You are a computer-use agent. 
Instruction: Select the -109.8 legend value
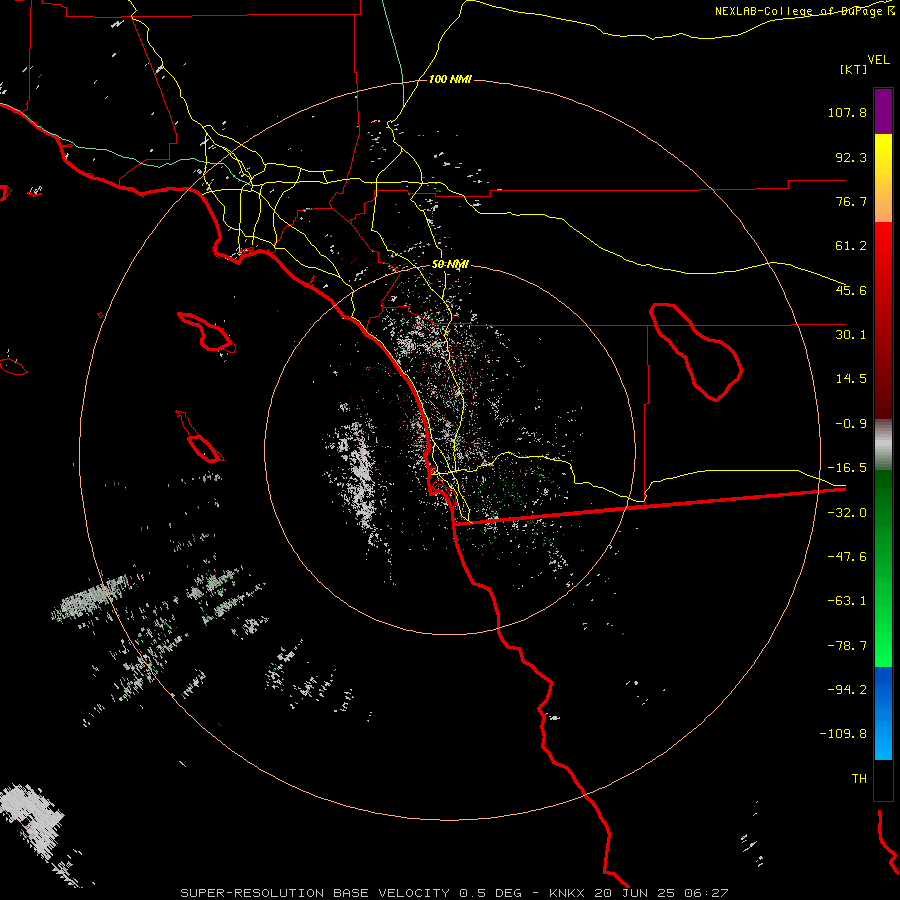(x=843, y=734)
